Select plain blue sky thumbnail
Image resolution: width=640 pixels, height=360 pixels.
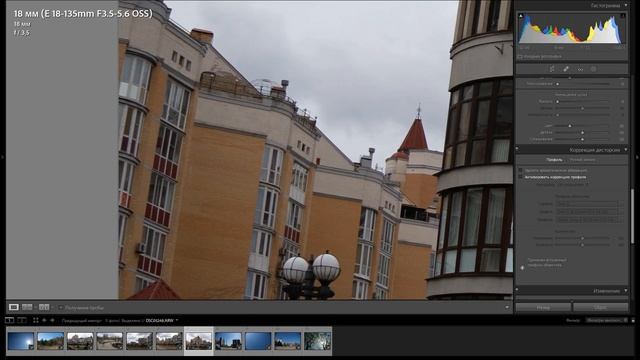[258, 341]
